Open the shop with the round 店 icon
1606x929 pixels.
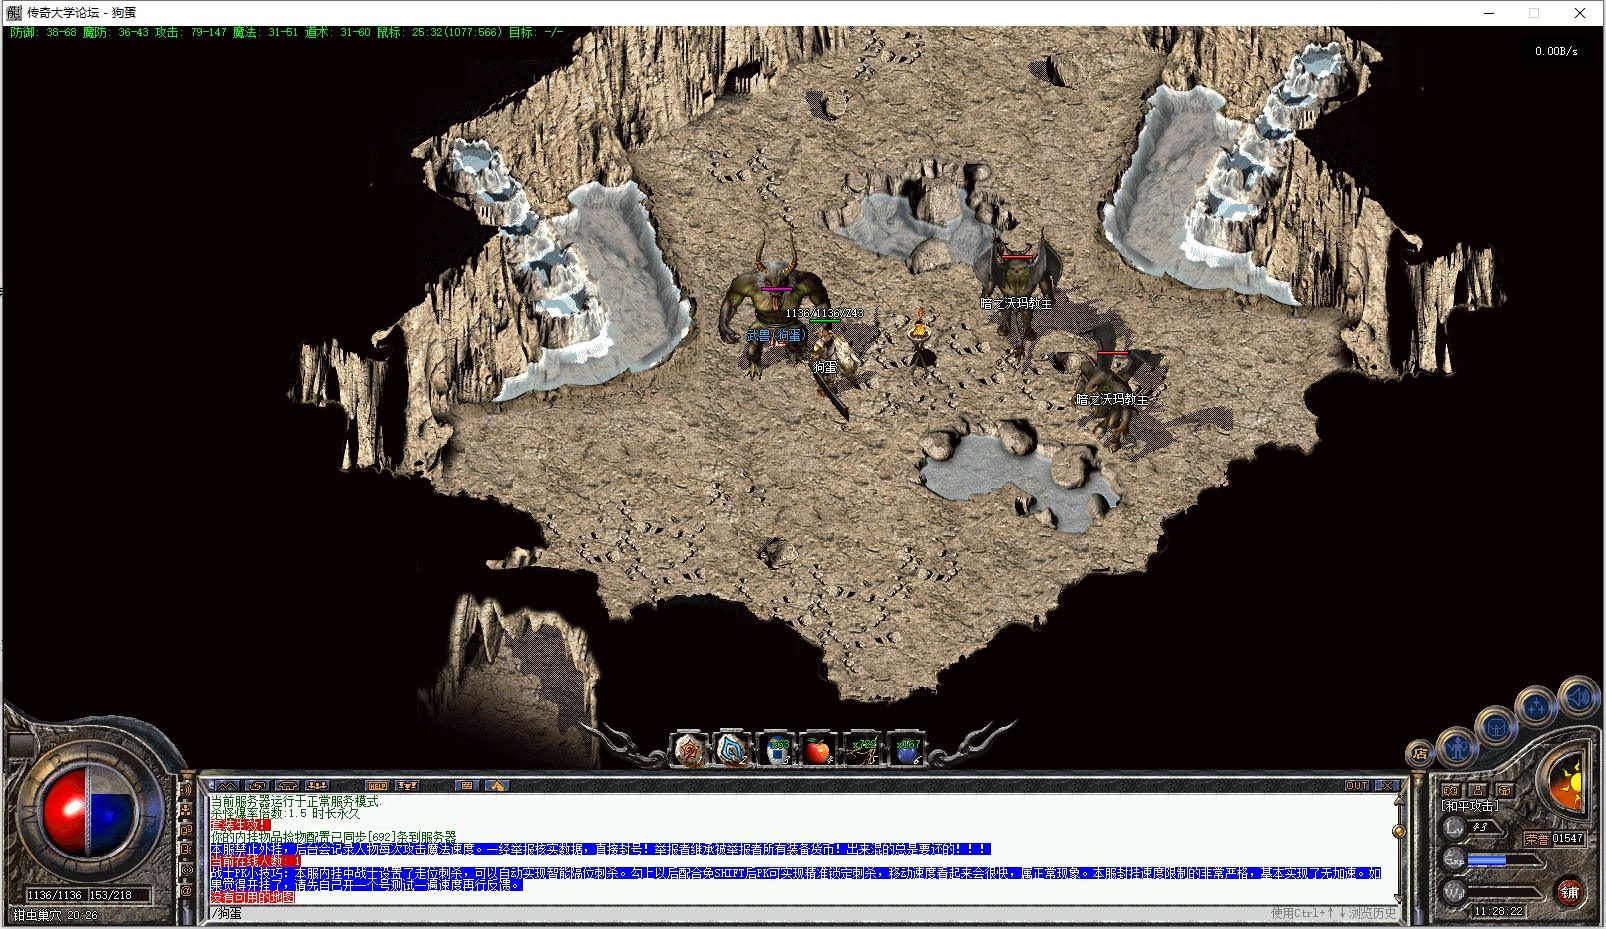click(x=1420, y=754)
